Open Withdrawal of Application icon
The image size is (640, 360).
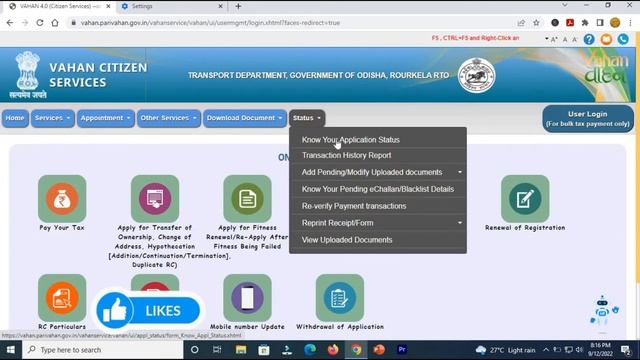340,298
